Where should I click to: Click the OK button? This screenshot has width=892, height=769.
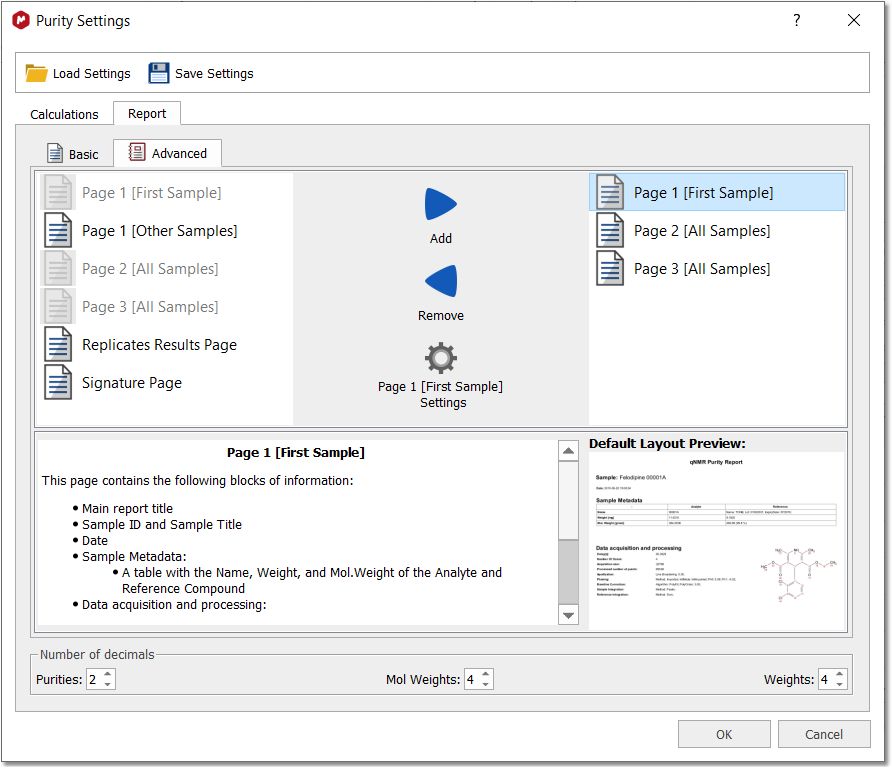tap(724, 734)
